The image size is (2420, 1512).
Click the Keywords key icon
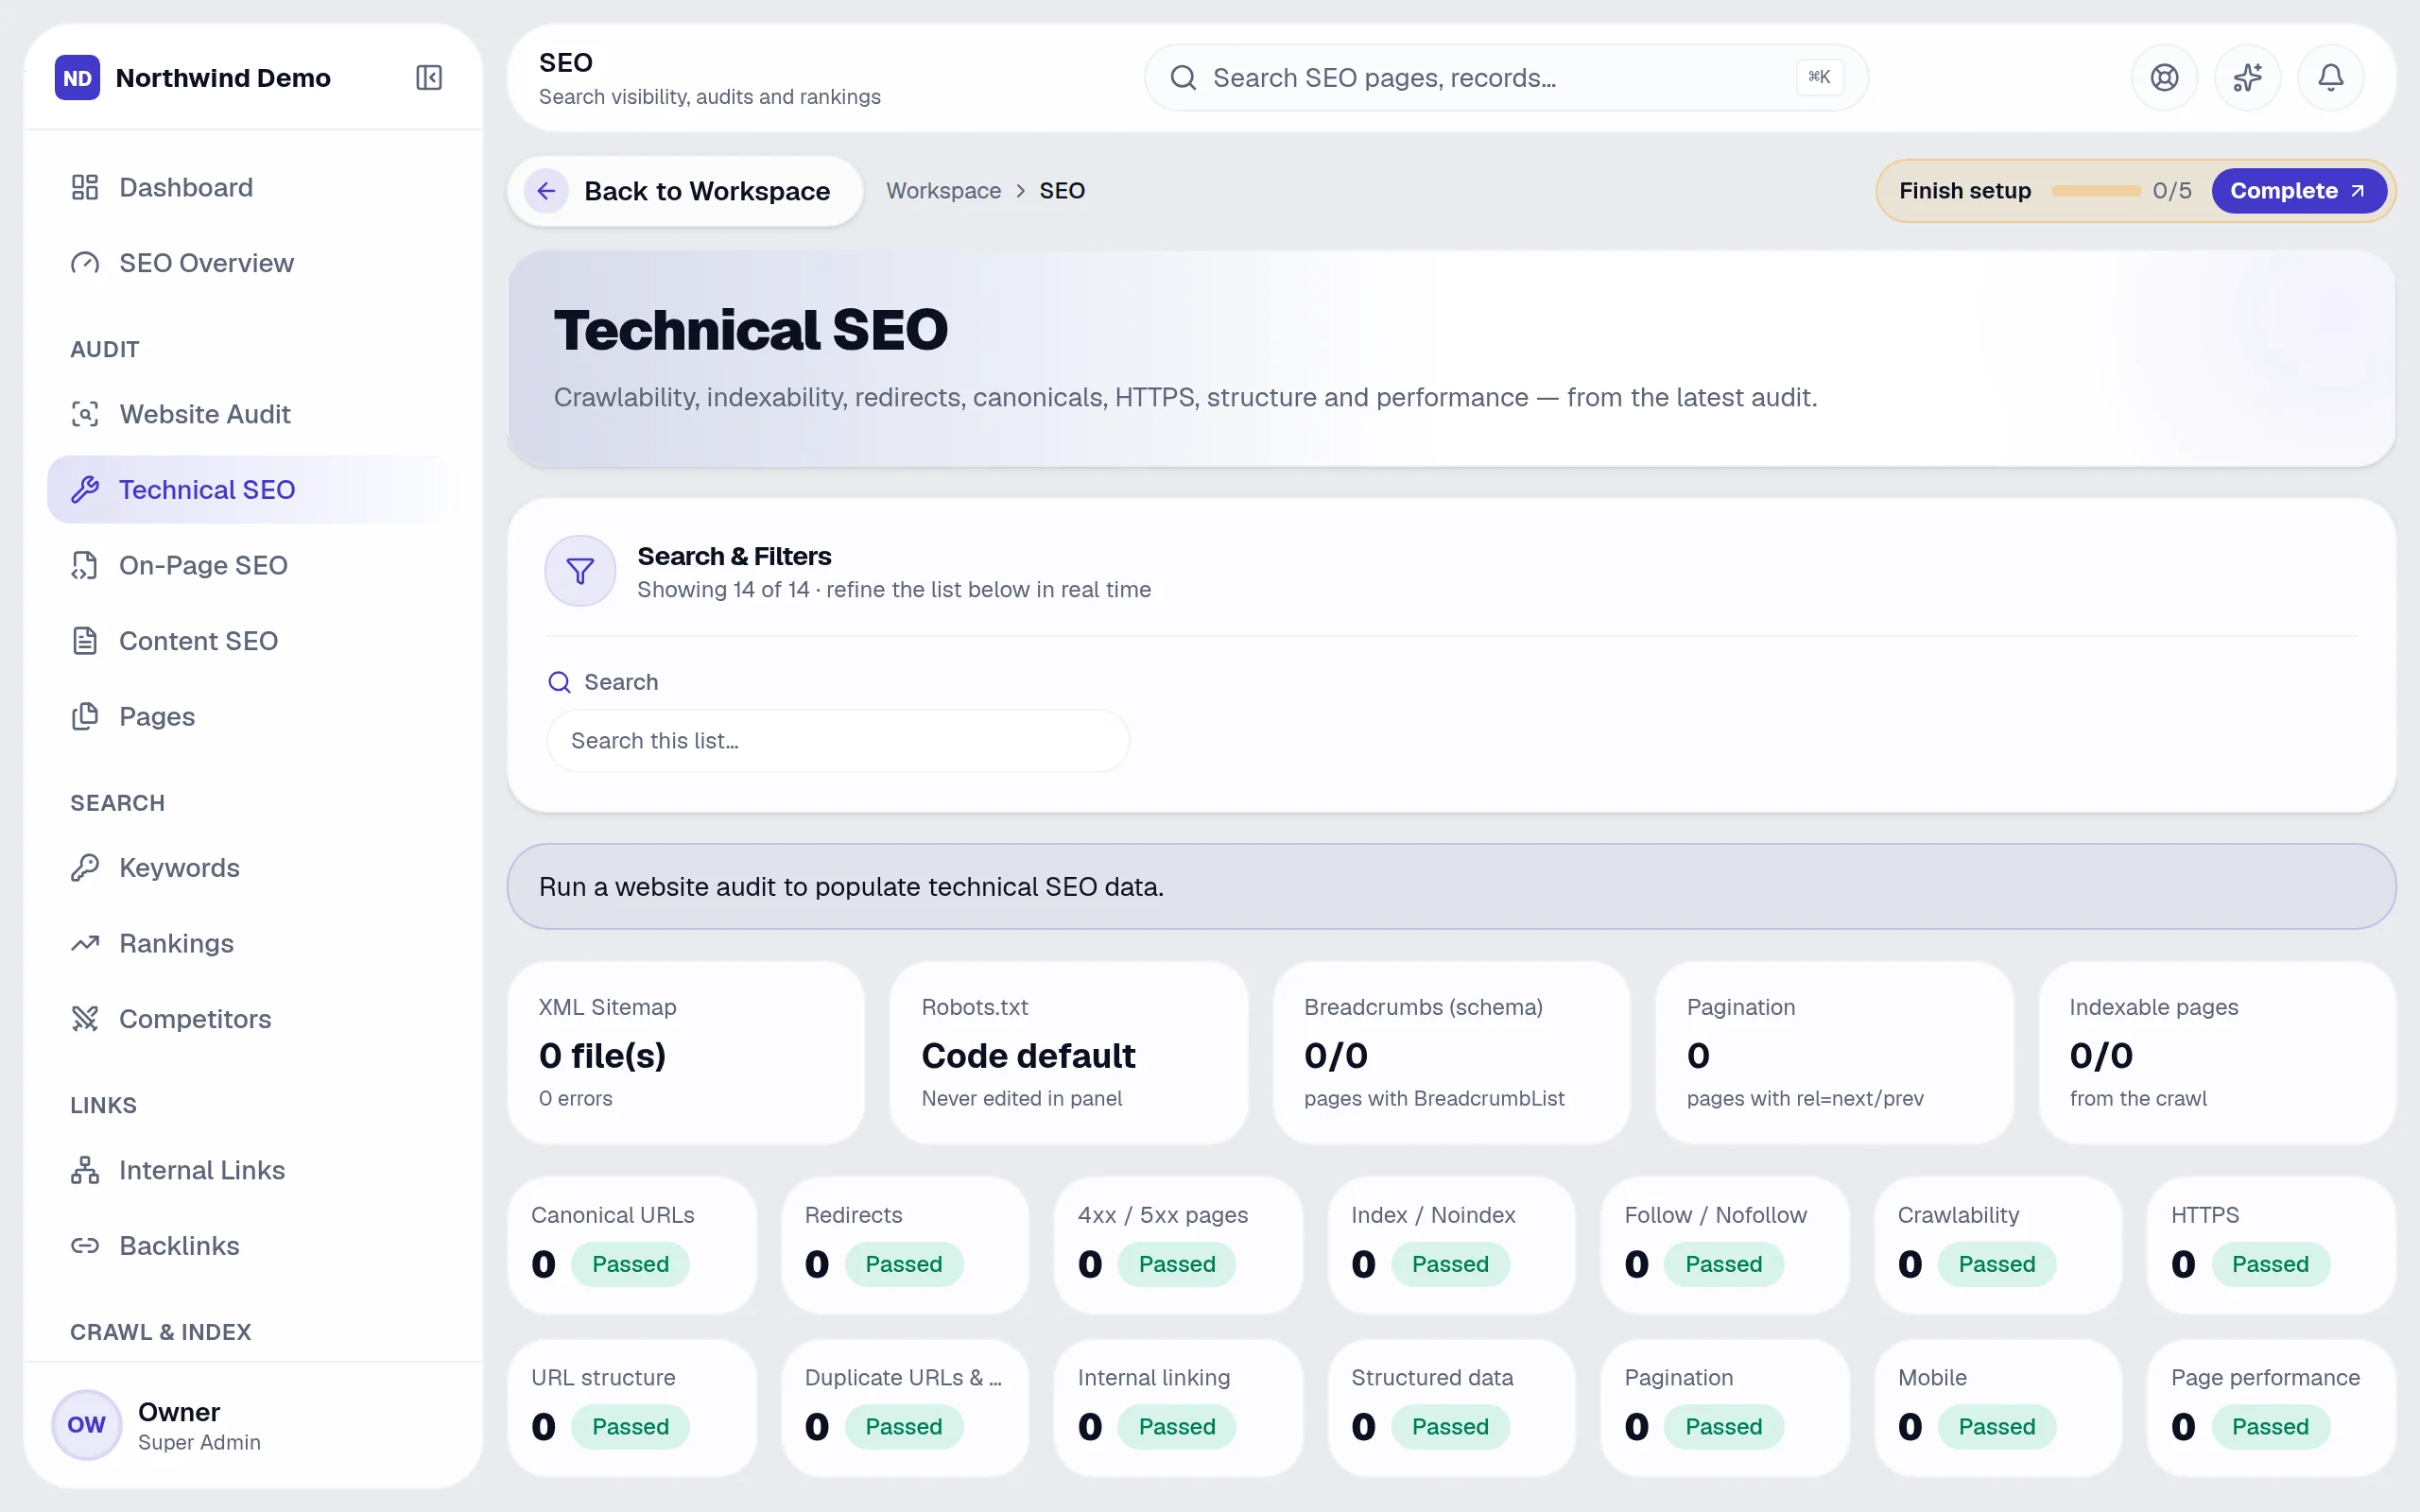click(x=85, y=868)
